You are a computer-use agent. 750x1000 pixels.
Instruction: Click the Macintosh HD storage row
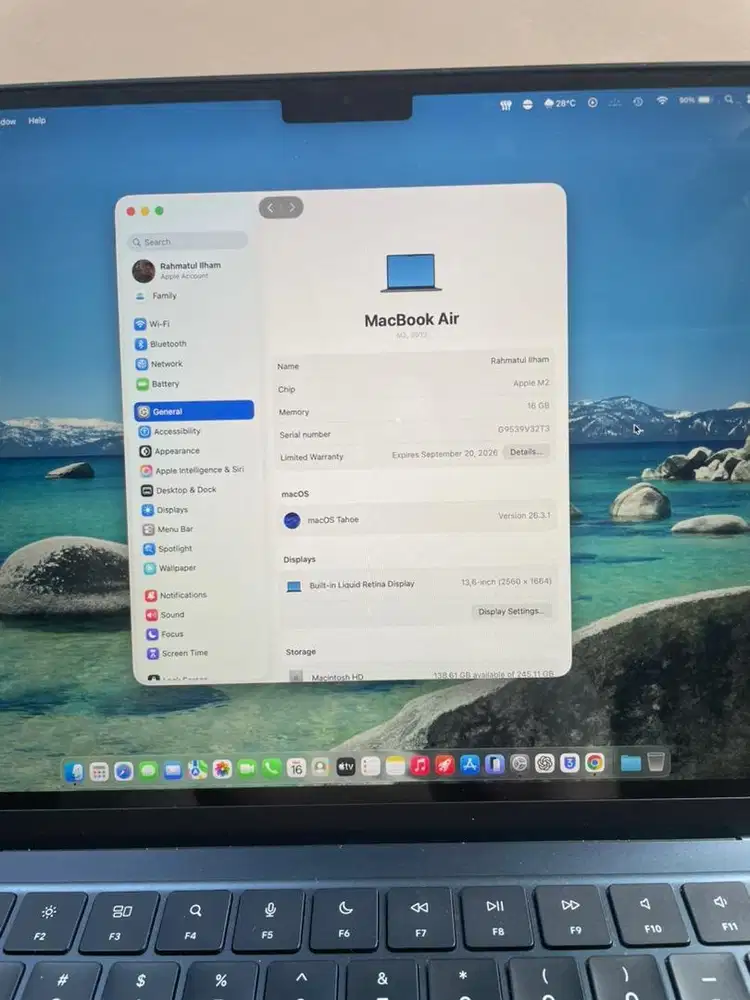[421, 675]
